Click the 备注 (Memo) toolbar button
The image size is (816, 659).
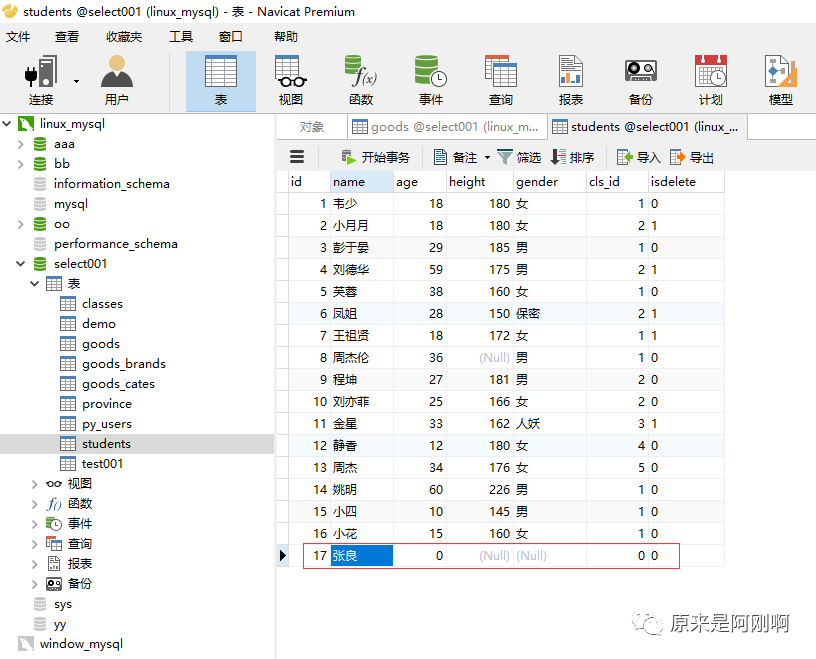(455, 157)
